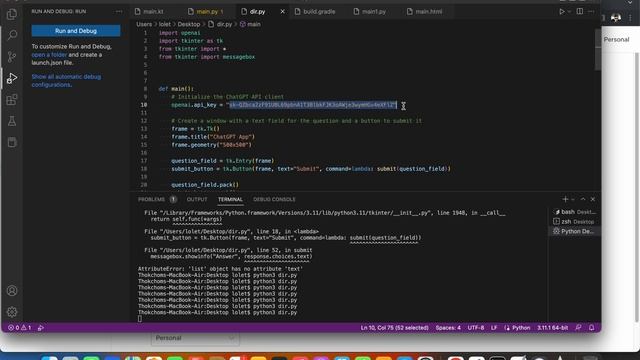Open the Manage gear icon
Viewport: 640px width, 360px height.
pyautogui.click(x=12, y=312)
